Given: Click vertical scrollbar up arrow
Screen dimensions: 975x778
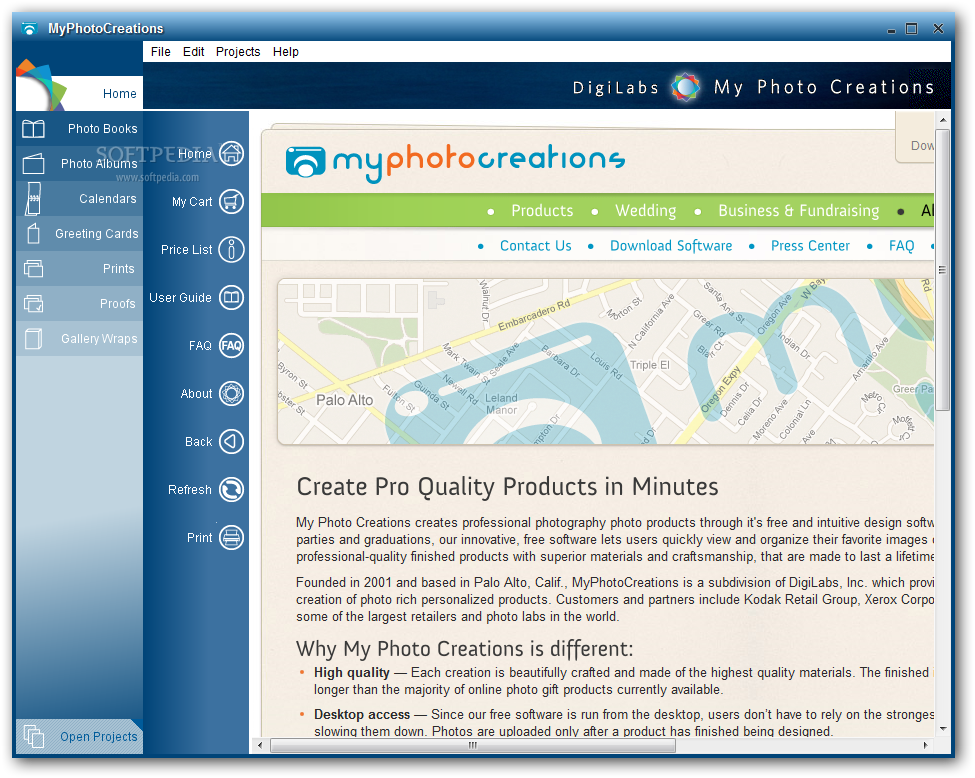Looking at the screenshot, I should click(943, 119).
